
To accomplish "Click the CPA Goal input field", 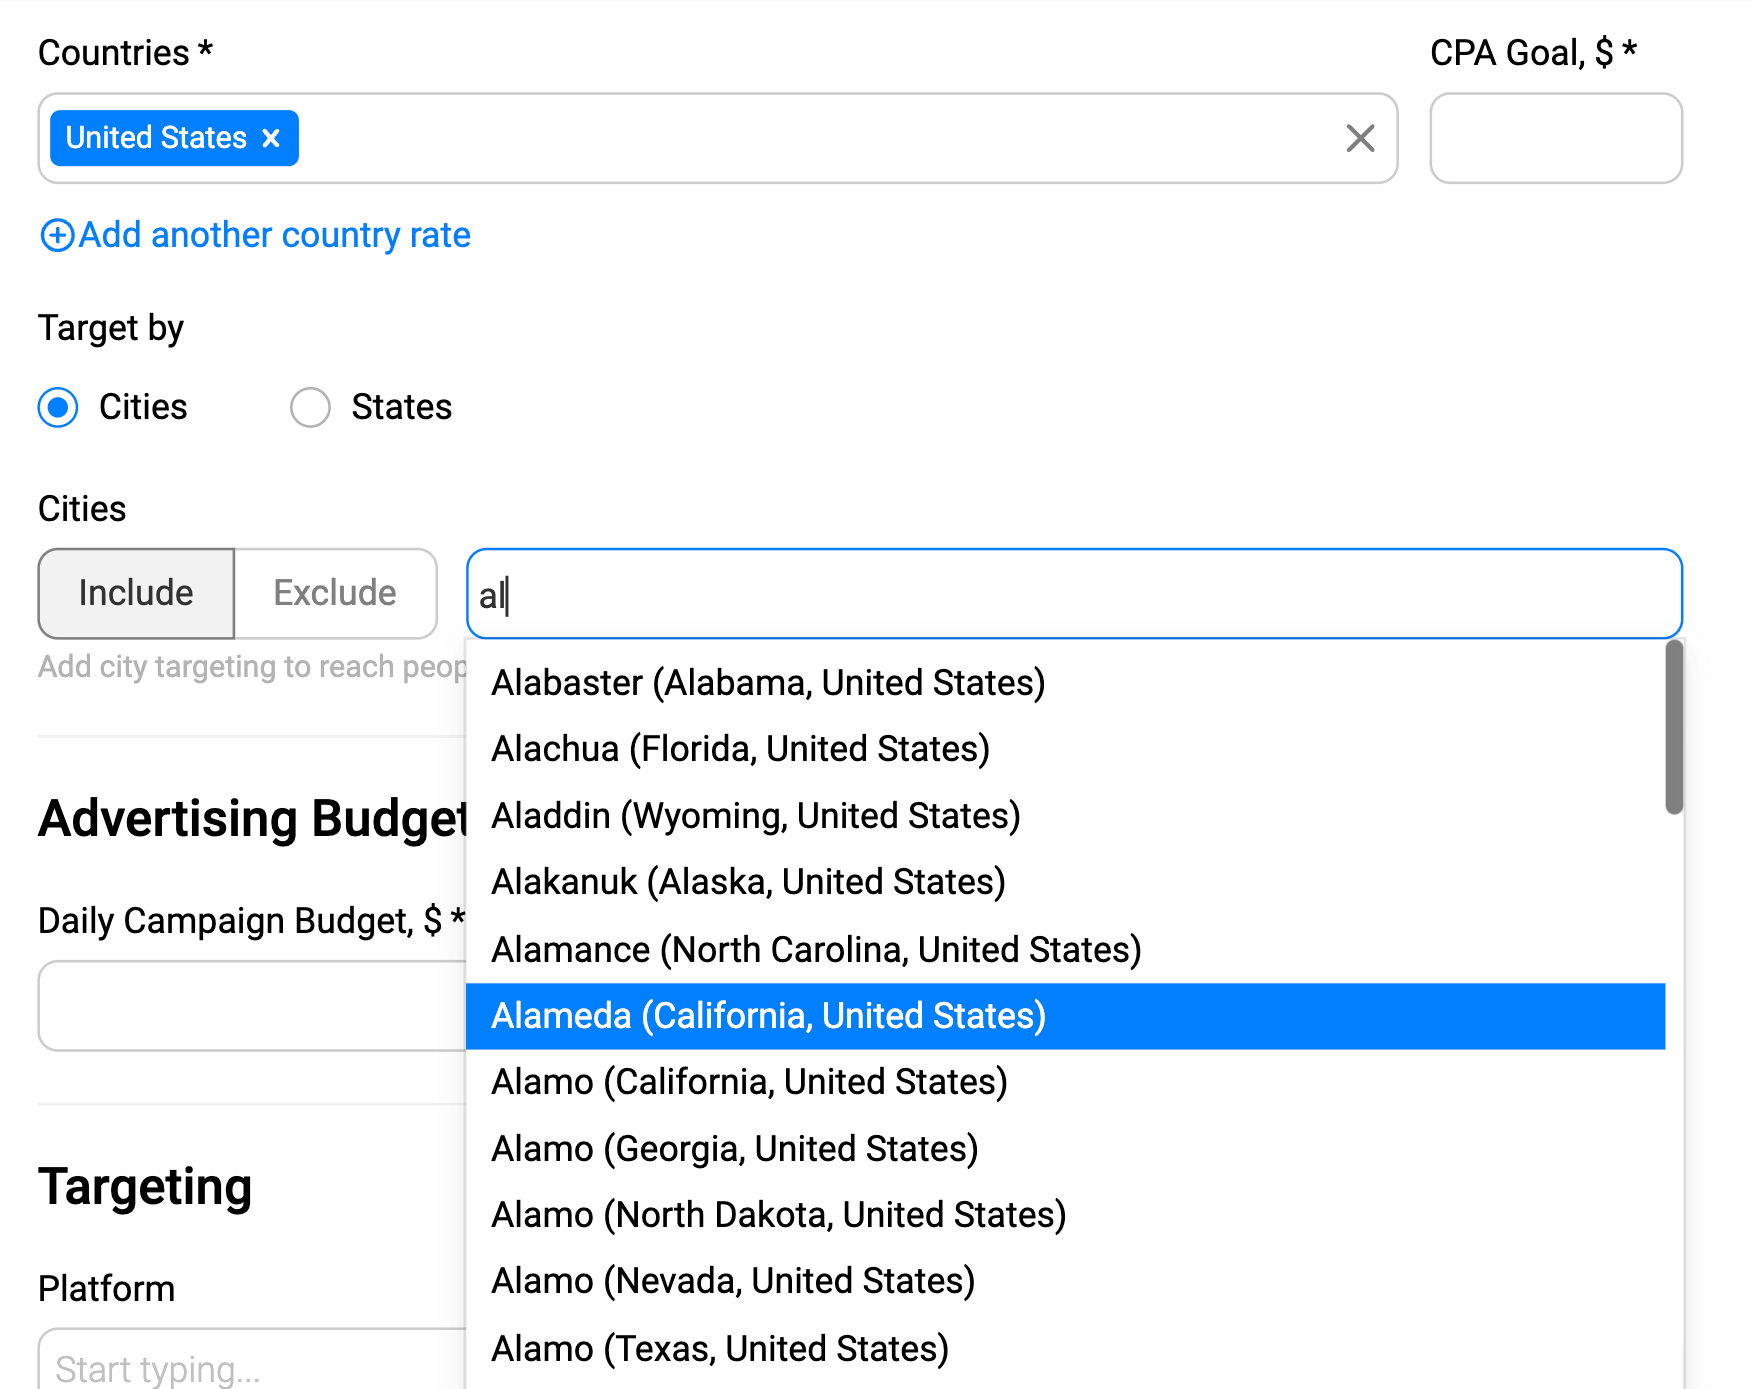I will (x=1556, y=139).
